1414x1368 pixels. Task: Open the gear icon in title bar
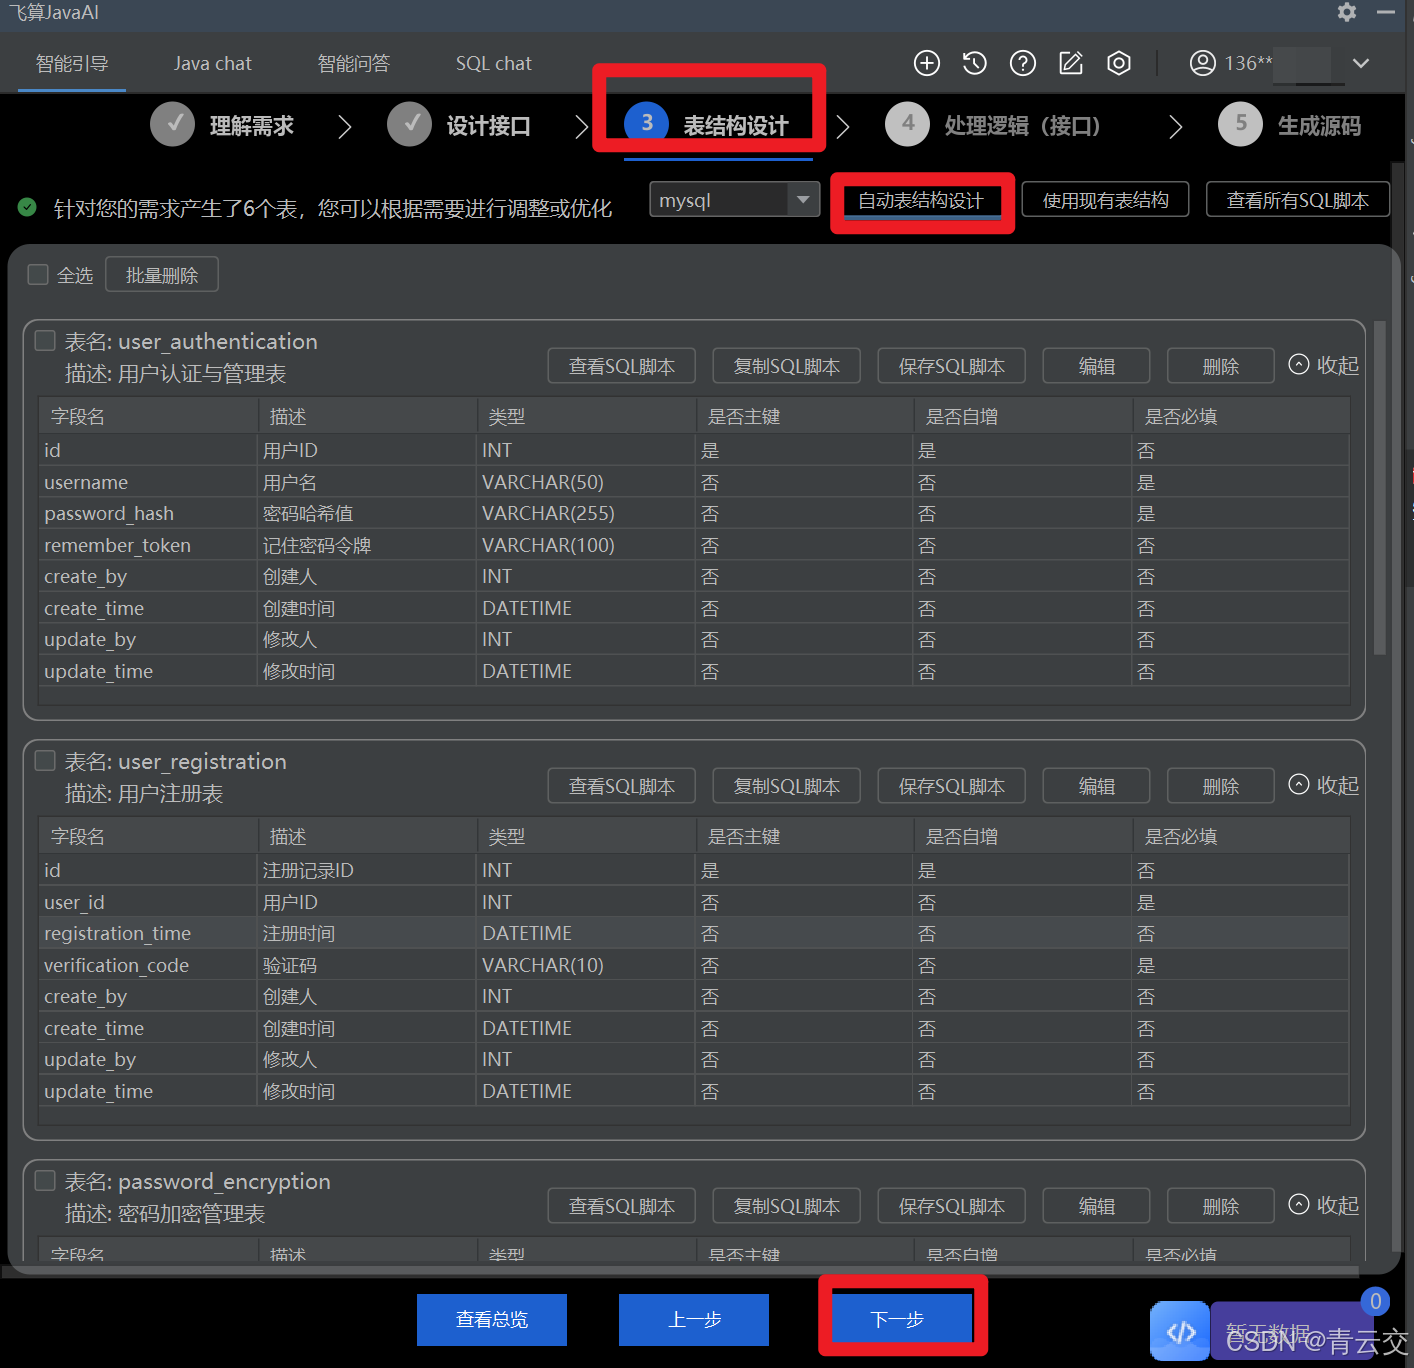(1347, 12)
